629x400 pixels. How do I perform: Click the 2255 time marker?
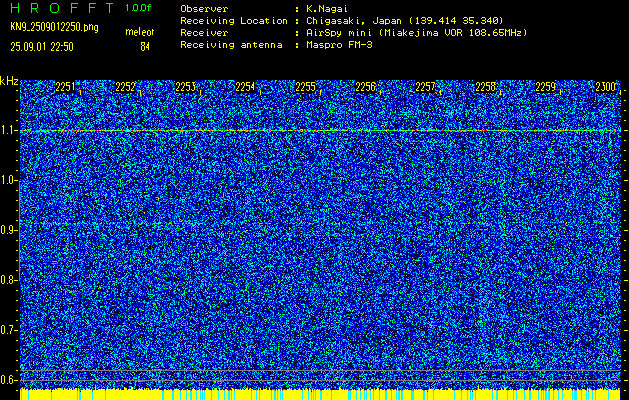click(305, 87)
